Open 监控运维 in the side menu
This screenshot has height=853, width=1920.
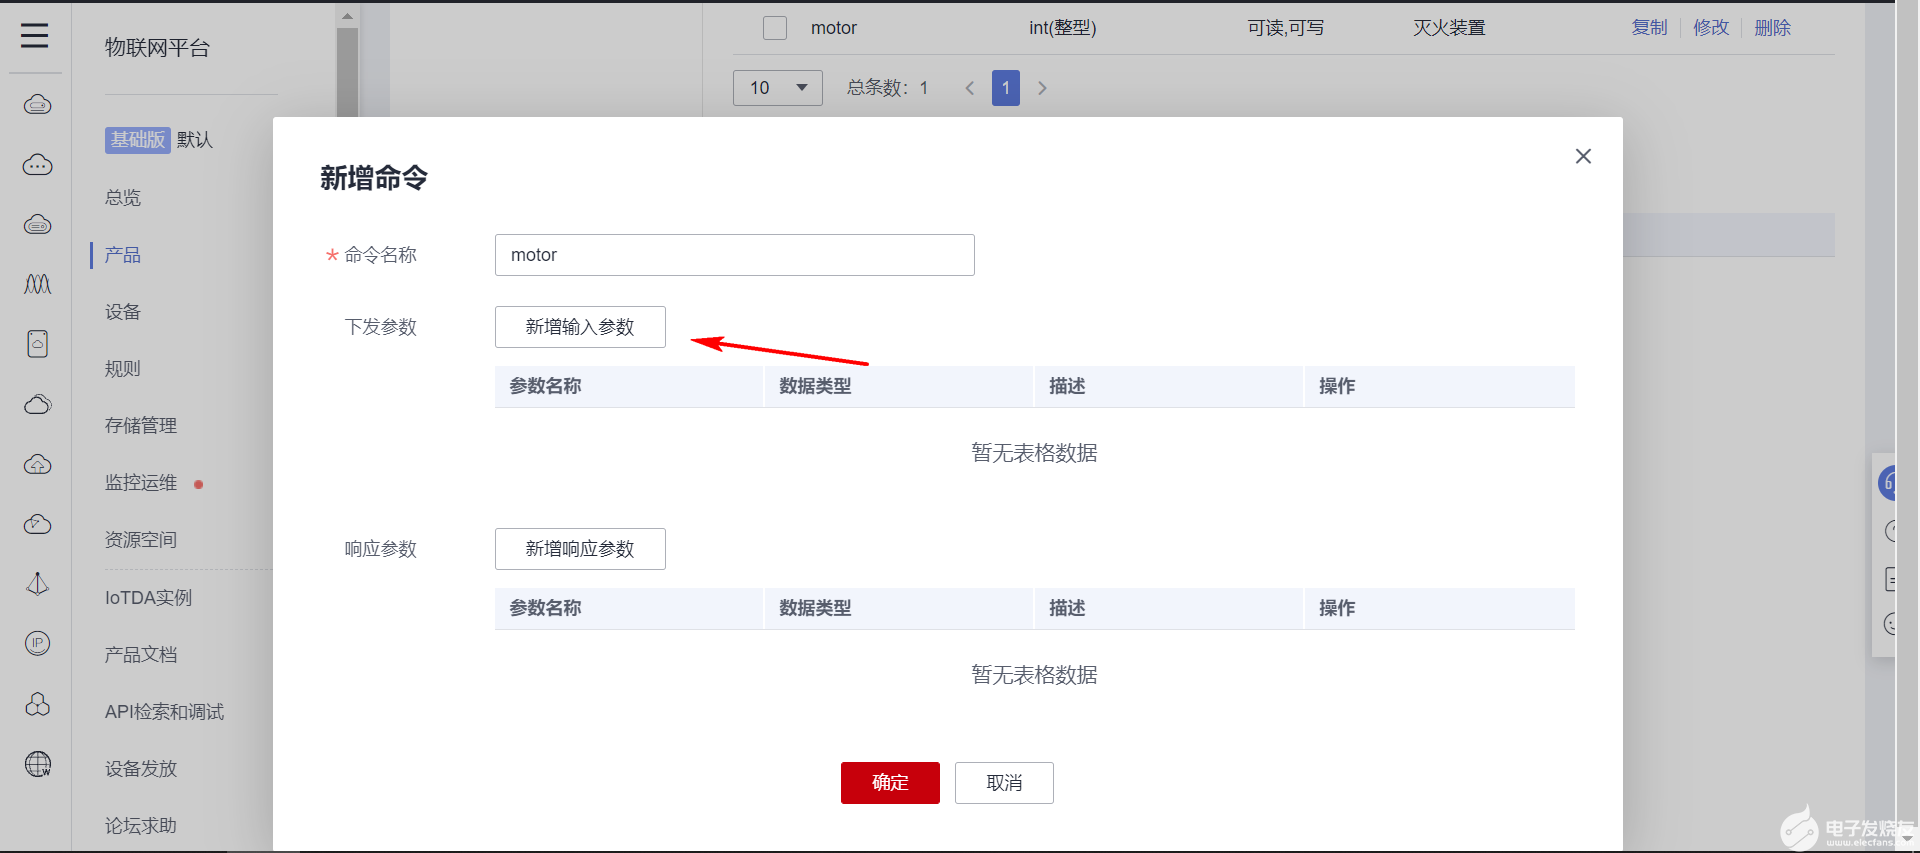coord(141,483)
